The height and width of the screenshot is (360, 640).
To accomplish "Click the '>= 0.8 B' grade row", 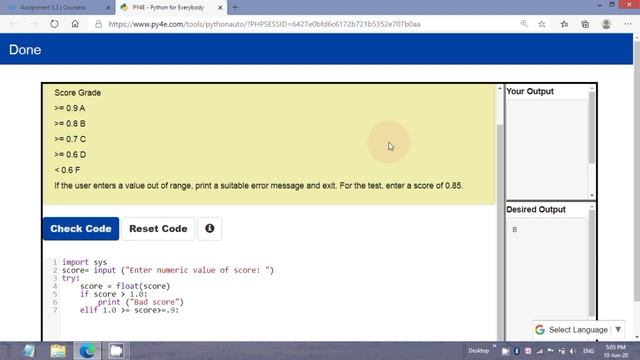I will [70, 124].
